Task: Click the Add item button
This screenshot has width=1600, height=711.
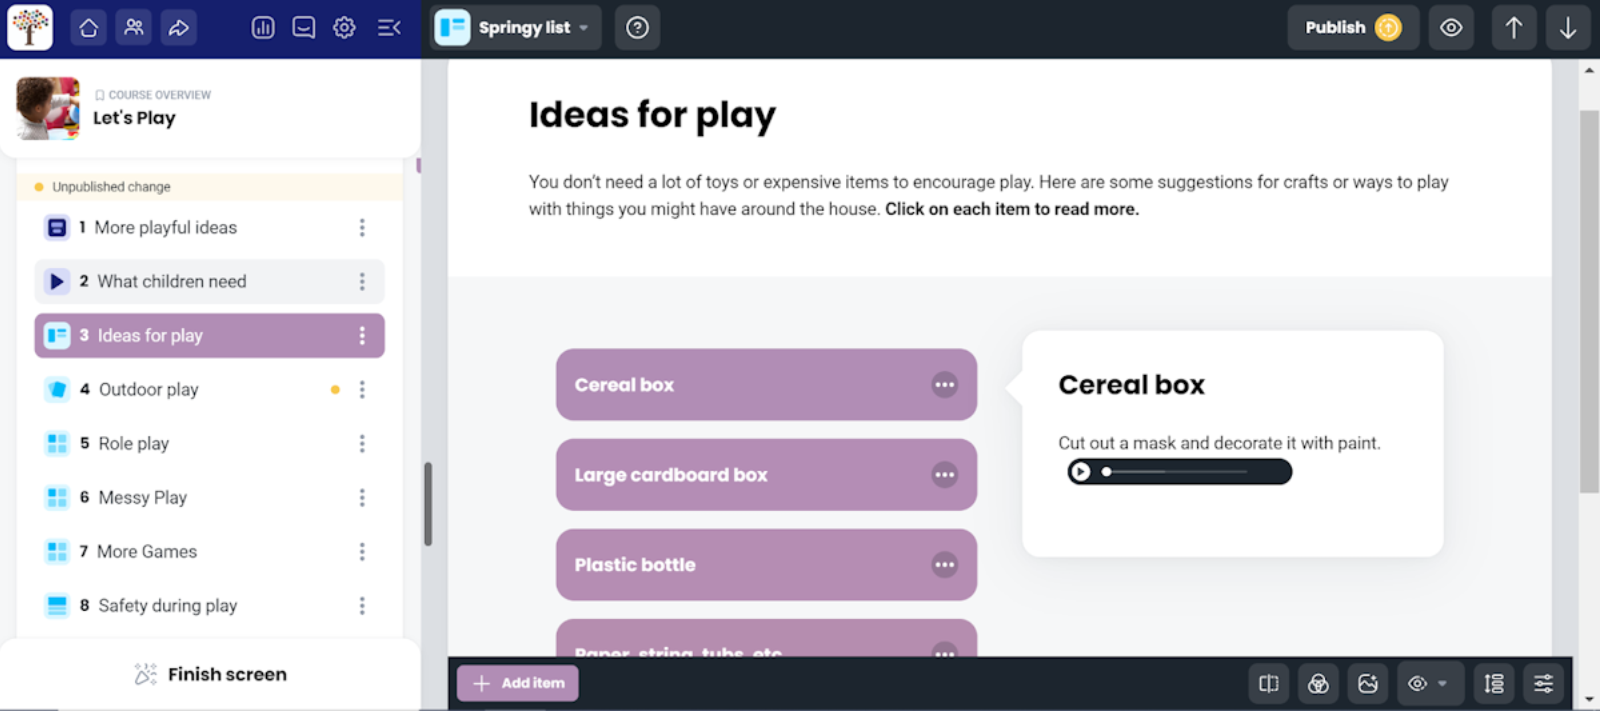Action: tap(518, 683)
